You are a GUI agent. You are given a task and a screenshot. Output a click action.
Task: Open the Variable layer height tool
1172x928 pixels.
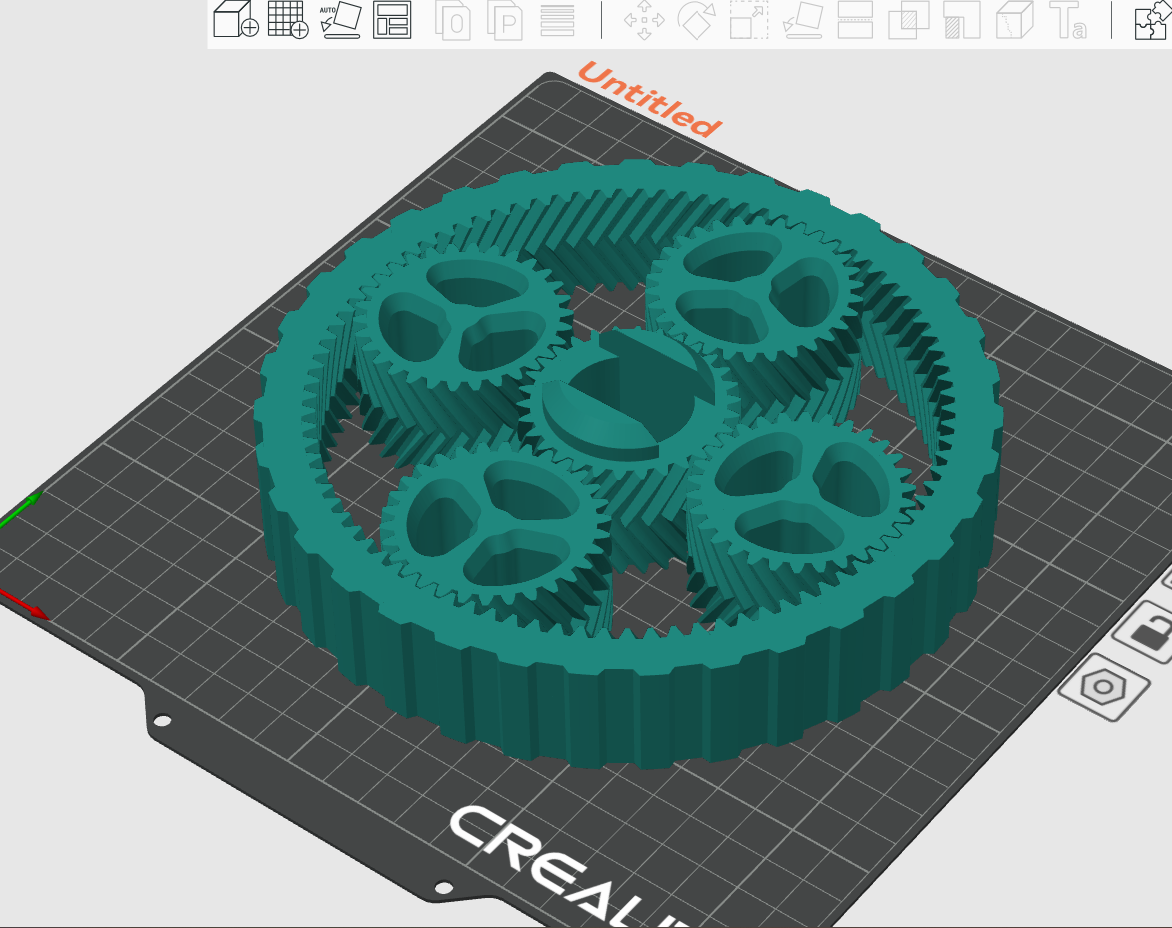click(557, 20)
